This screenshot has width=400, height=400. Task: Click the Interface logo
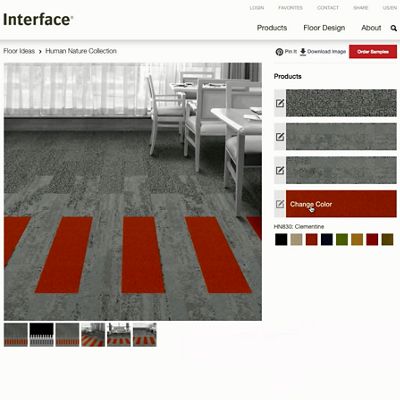point(38,20)
